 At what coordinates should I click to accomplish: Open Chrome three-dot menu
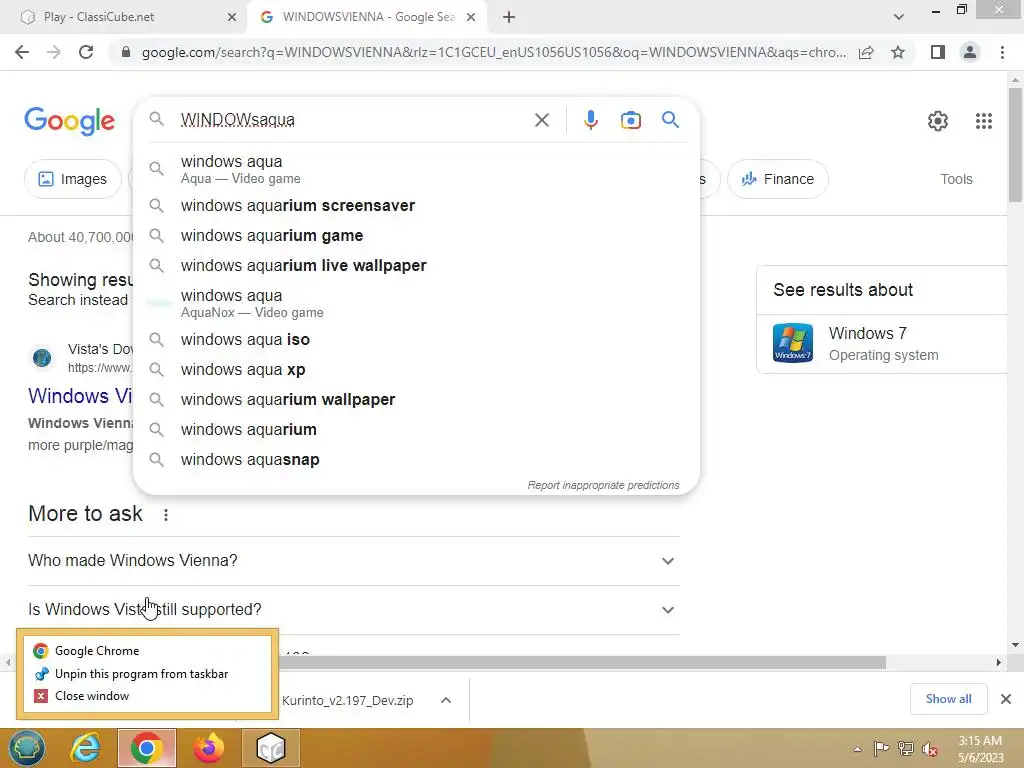tap(1002, 52)
